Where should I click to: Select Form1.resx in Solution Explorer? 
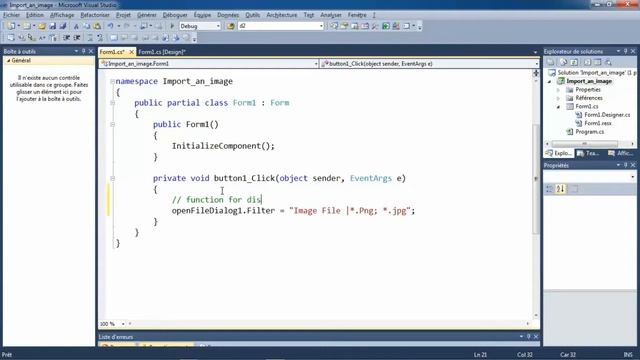598,123
